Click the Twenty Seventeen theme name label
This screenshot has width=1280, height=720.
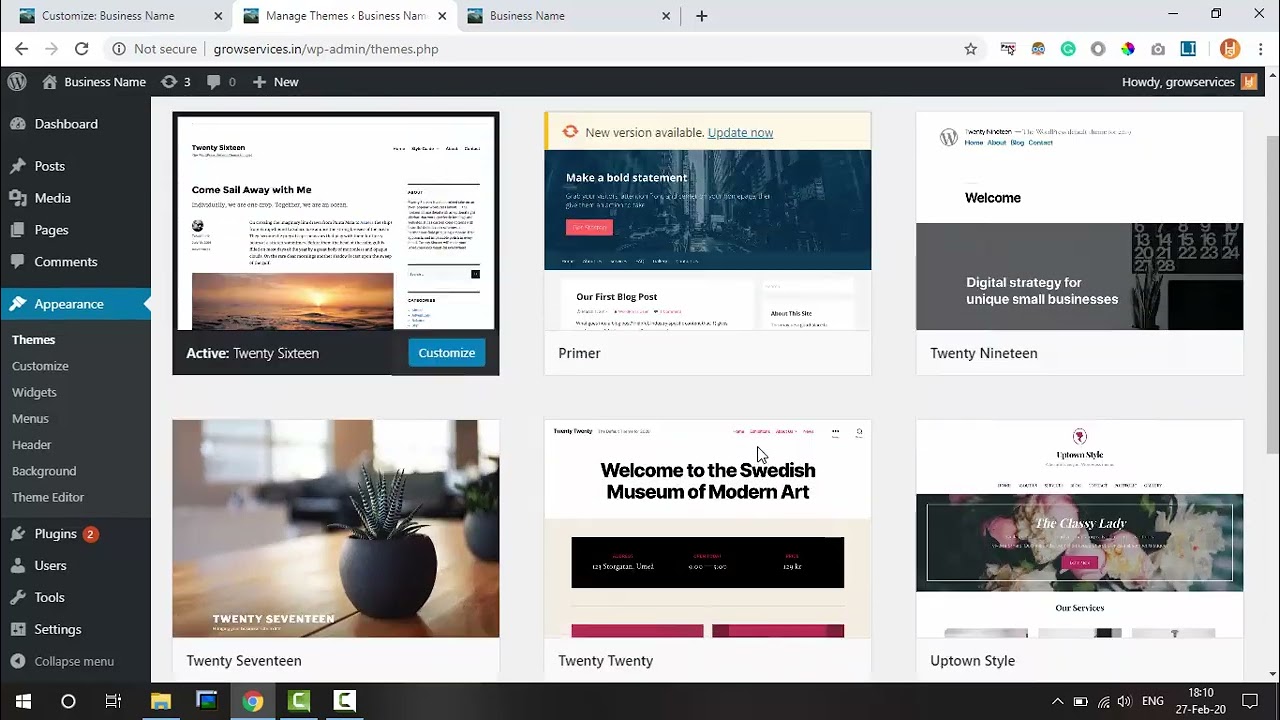[244, 661]
